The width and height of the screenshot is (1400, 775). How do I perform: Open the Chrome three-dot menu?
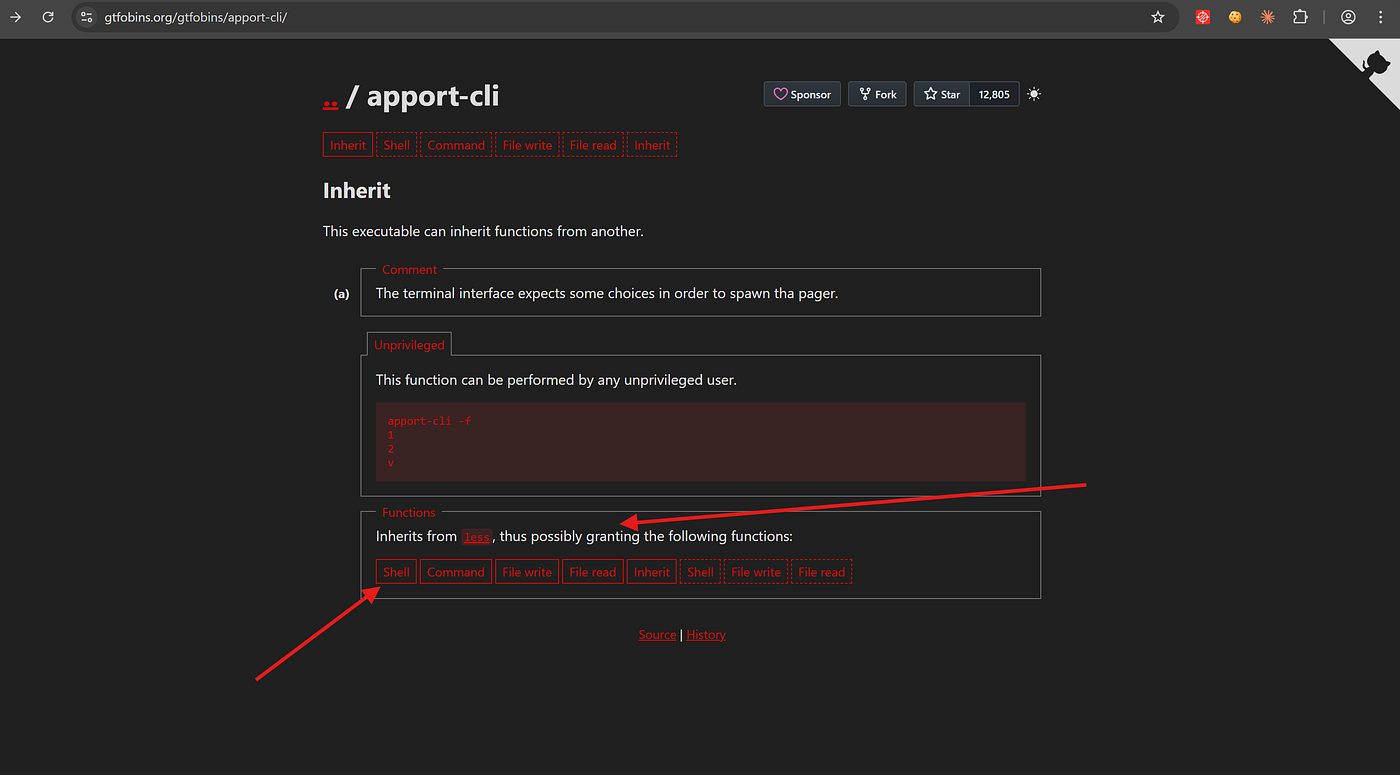click(x=1381, y=17)
